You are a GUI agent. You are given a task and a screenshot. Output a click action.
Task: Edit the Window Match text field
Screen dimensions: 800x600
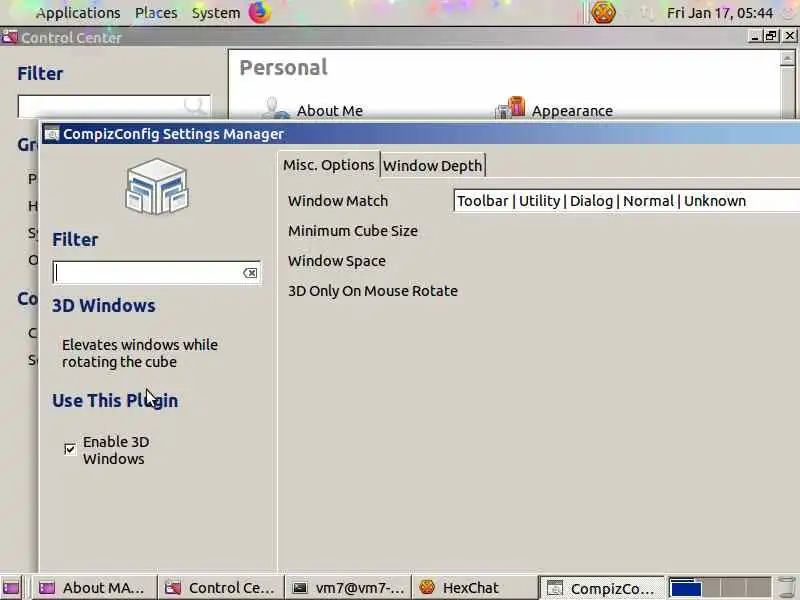(627, 201)
